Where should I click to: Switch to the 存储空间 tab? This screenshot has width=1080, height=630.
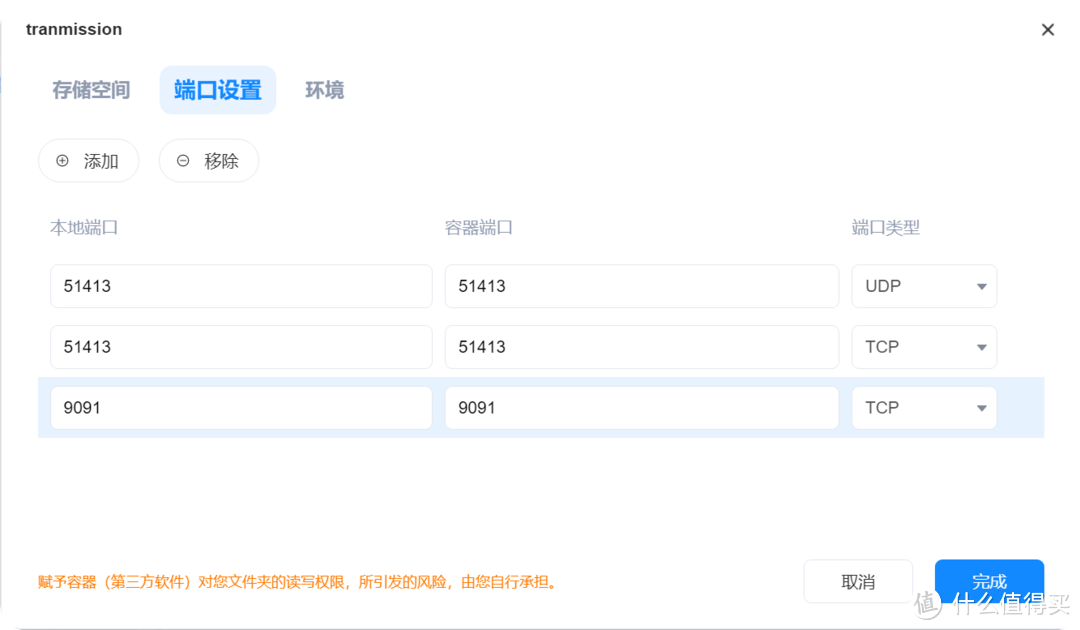coord(91,90)
